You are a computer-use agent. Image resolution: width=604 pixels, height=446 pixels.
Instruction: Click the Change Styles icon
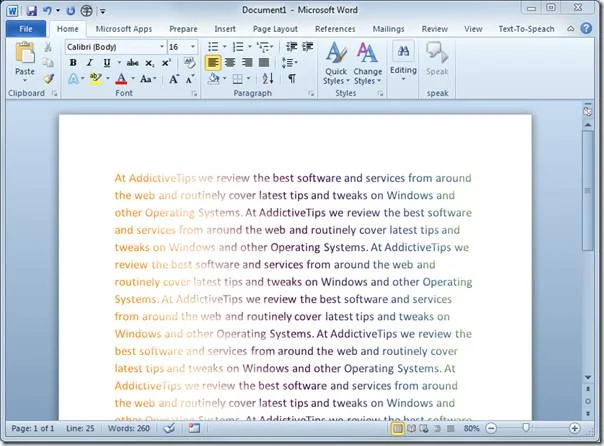click(x=367, y=53)
